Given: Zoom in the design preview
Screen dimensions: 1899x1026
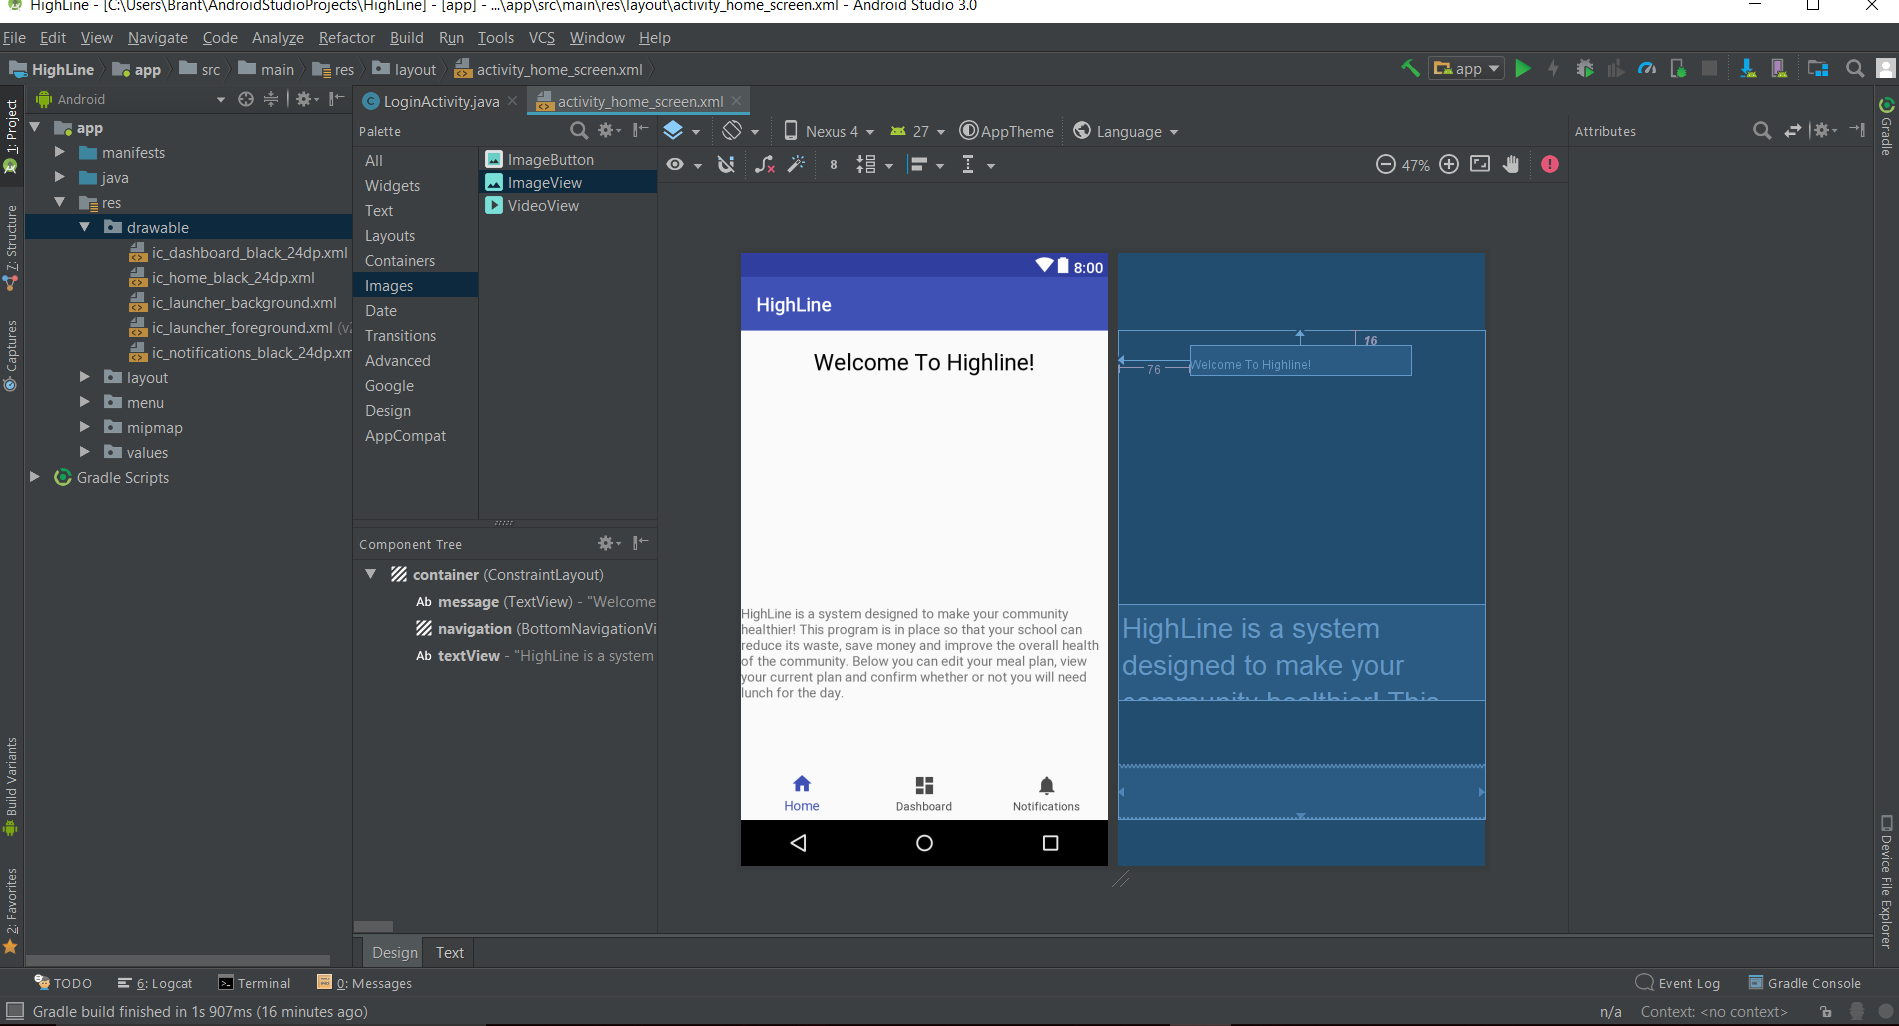Looking at the screenshot, I should (x=1449, y=165).
